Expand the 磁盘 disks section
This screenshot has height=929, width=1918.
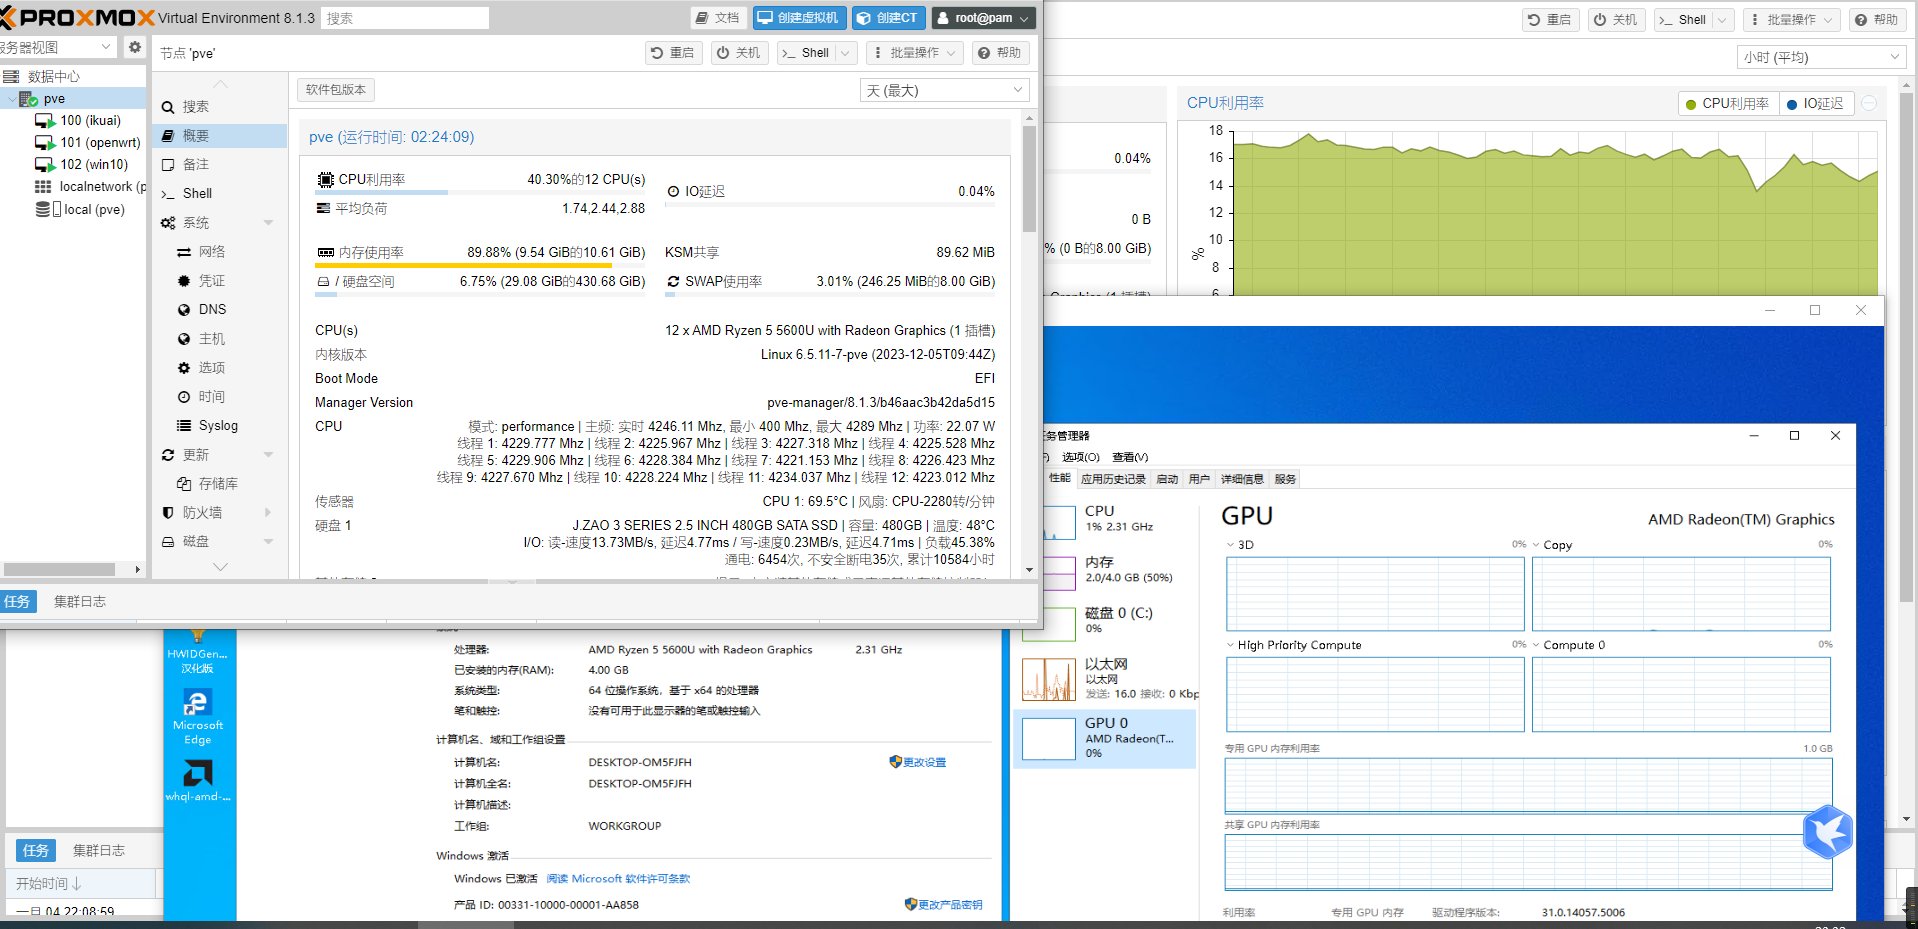click(268, 542)
